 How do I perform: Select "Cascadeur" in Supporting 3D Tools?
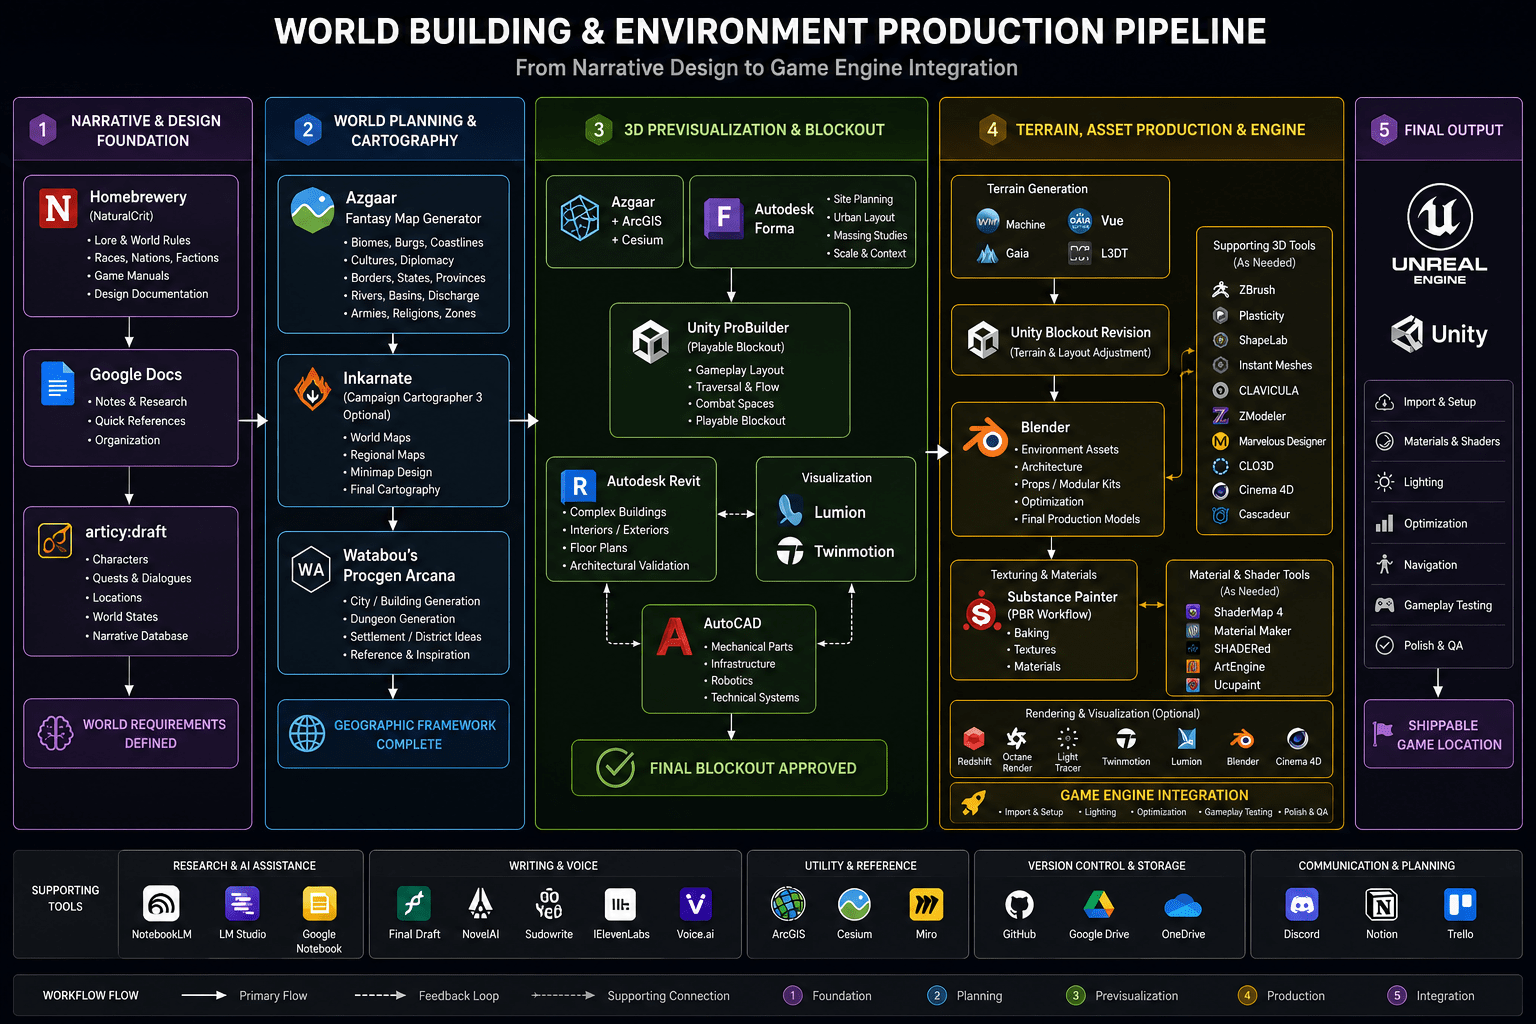[x=1264, y=514]
